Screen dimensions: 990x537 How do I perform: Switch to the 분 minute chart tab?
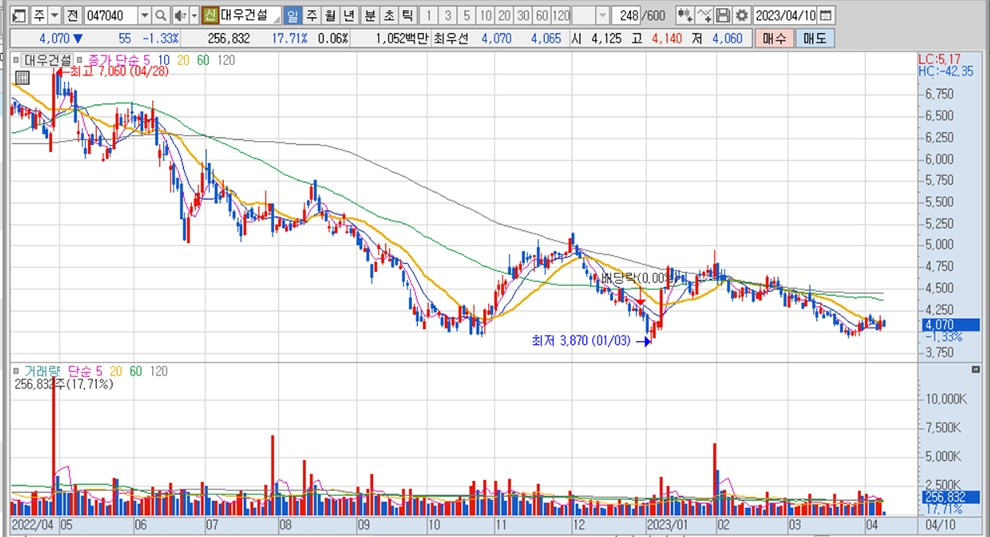pos(370,15)
